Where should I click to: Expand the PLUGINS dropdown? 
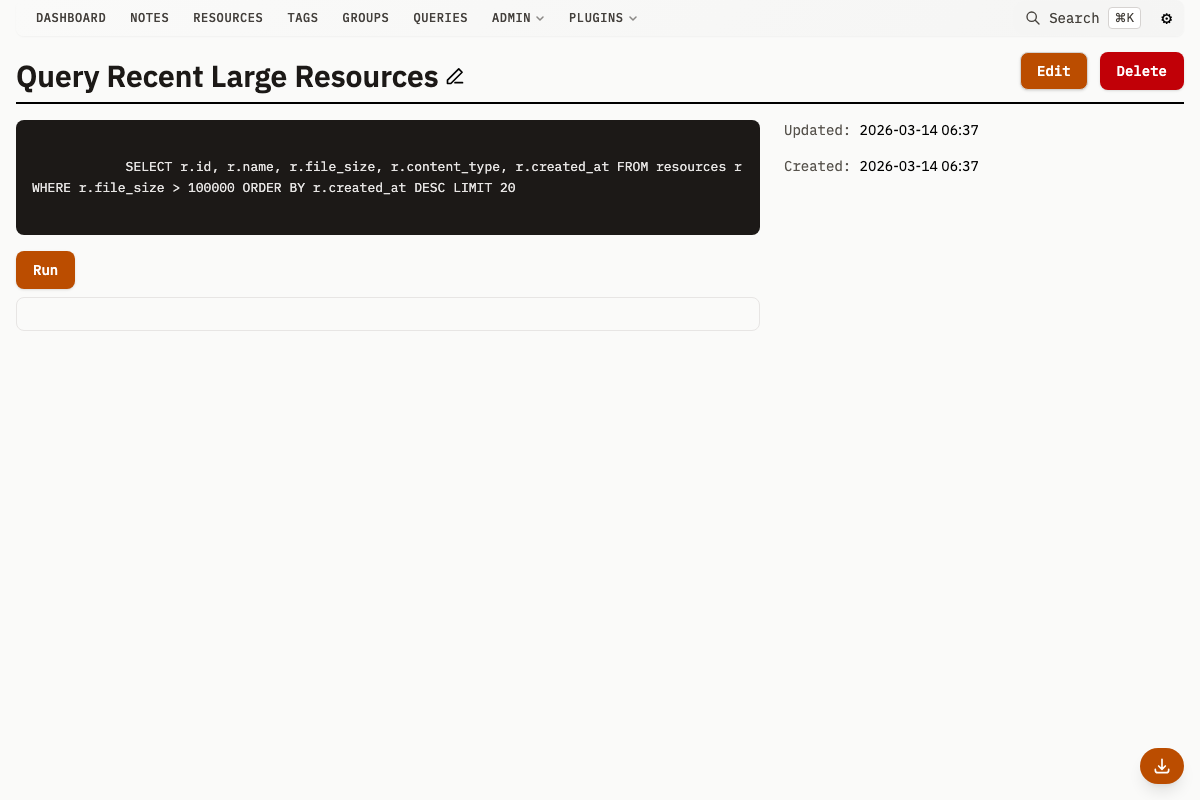pyautogui.click(x=602, y=17)
